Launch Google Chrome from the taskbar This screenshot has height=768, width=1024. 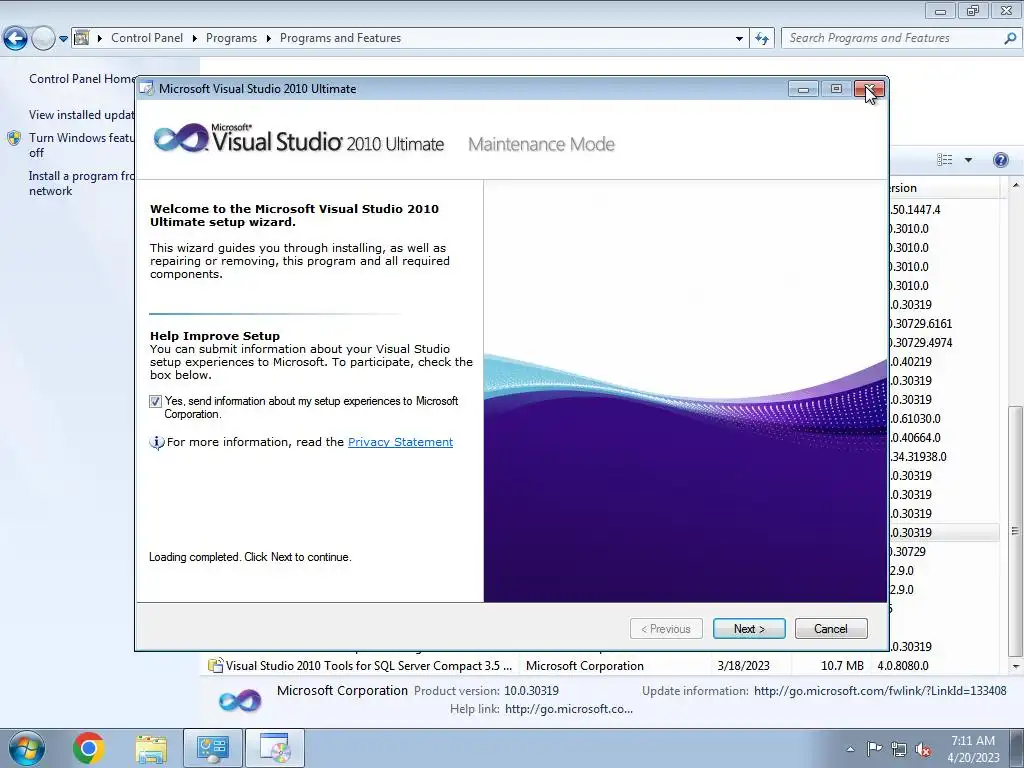click(x=89, y=748)
